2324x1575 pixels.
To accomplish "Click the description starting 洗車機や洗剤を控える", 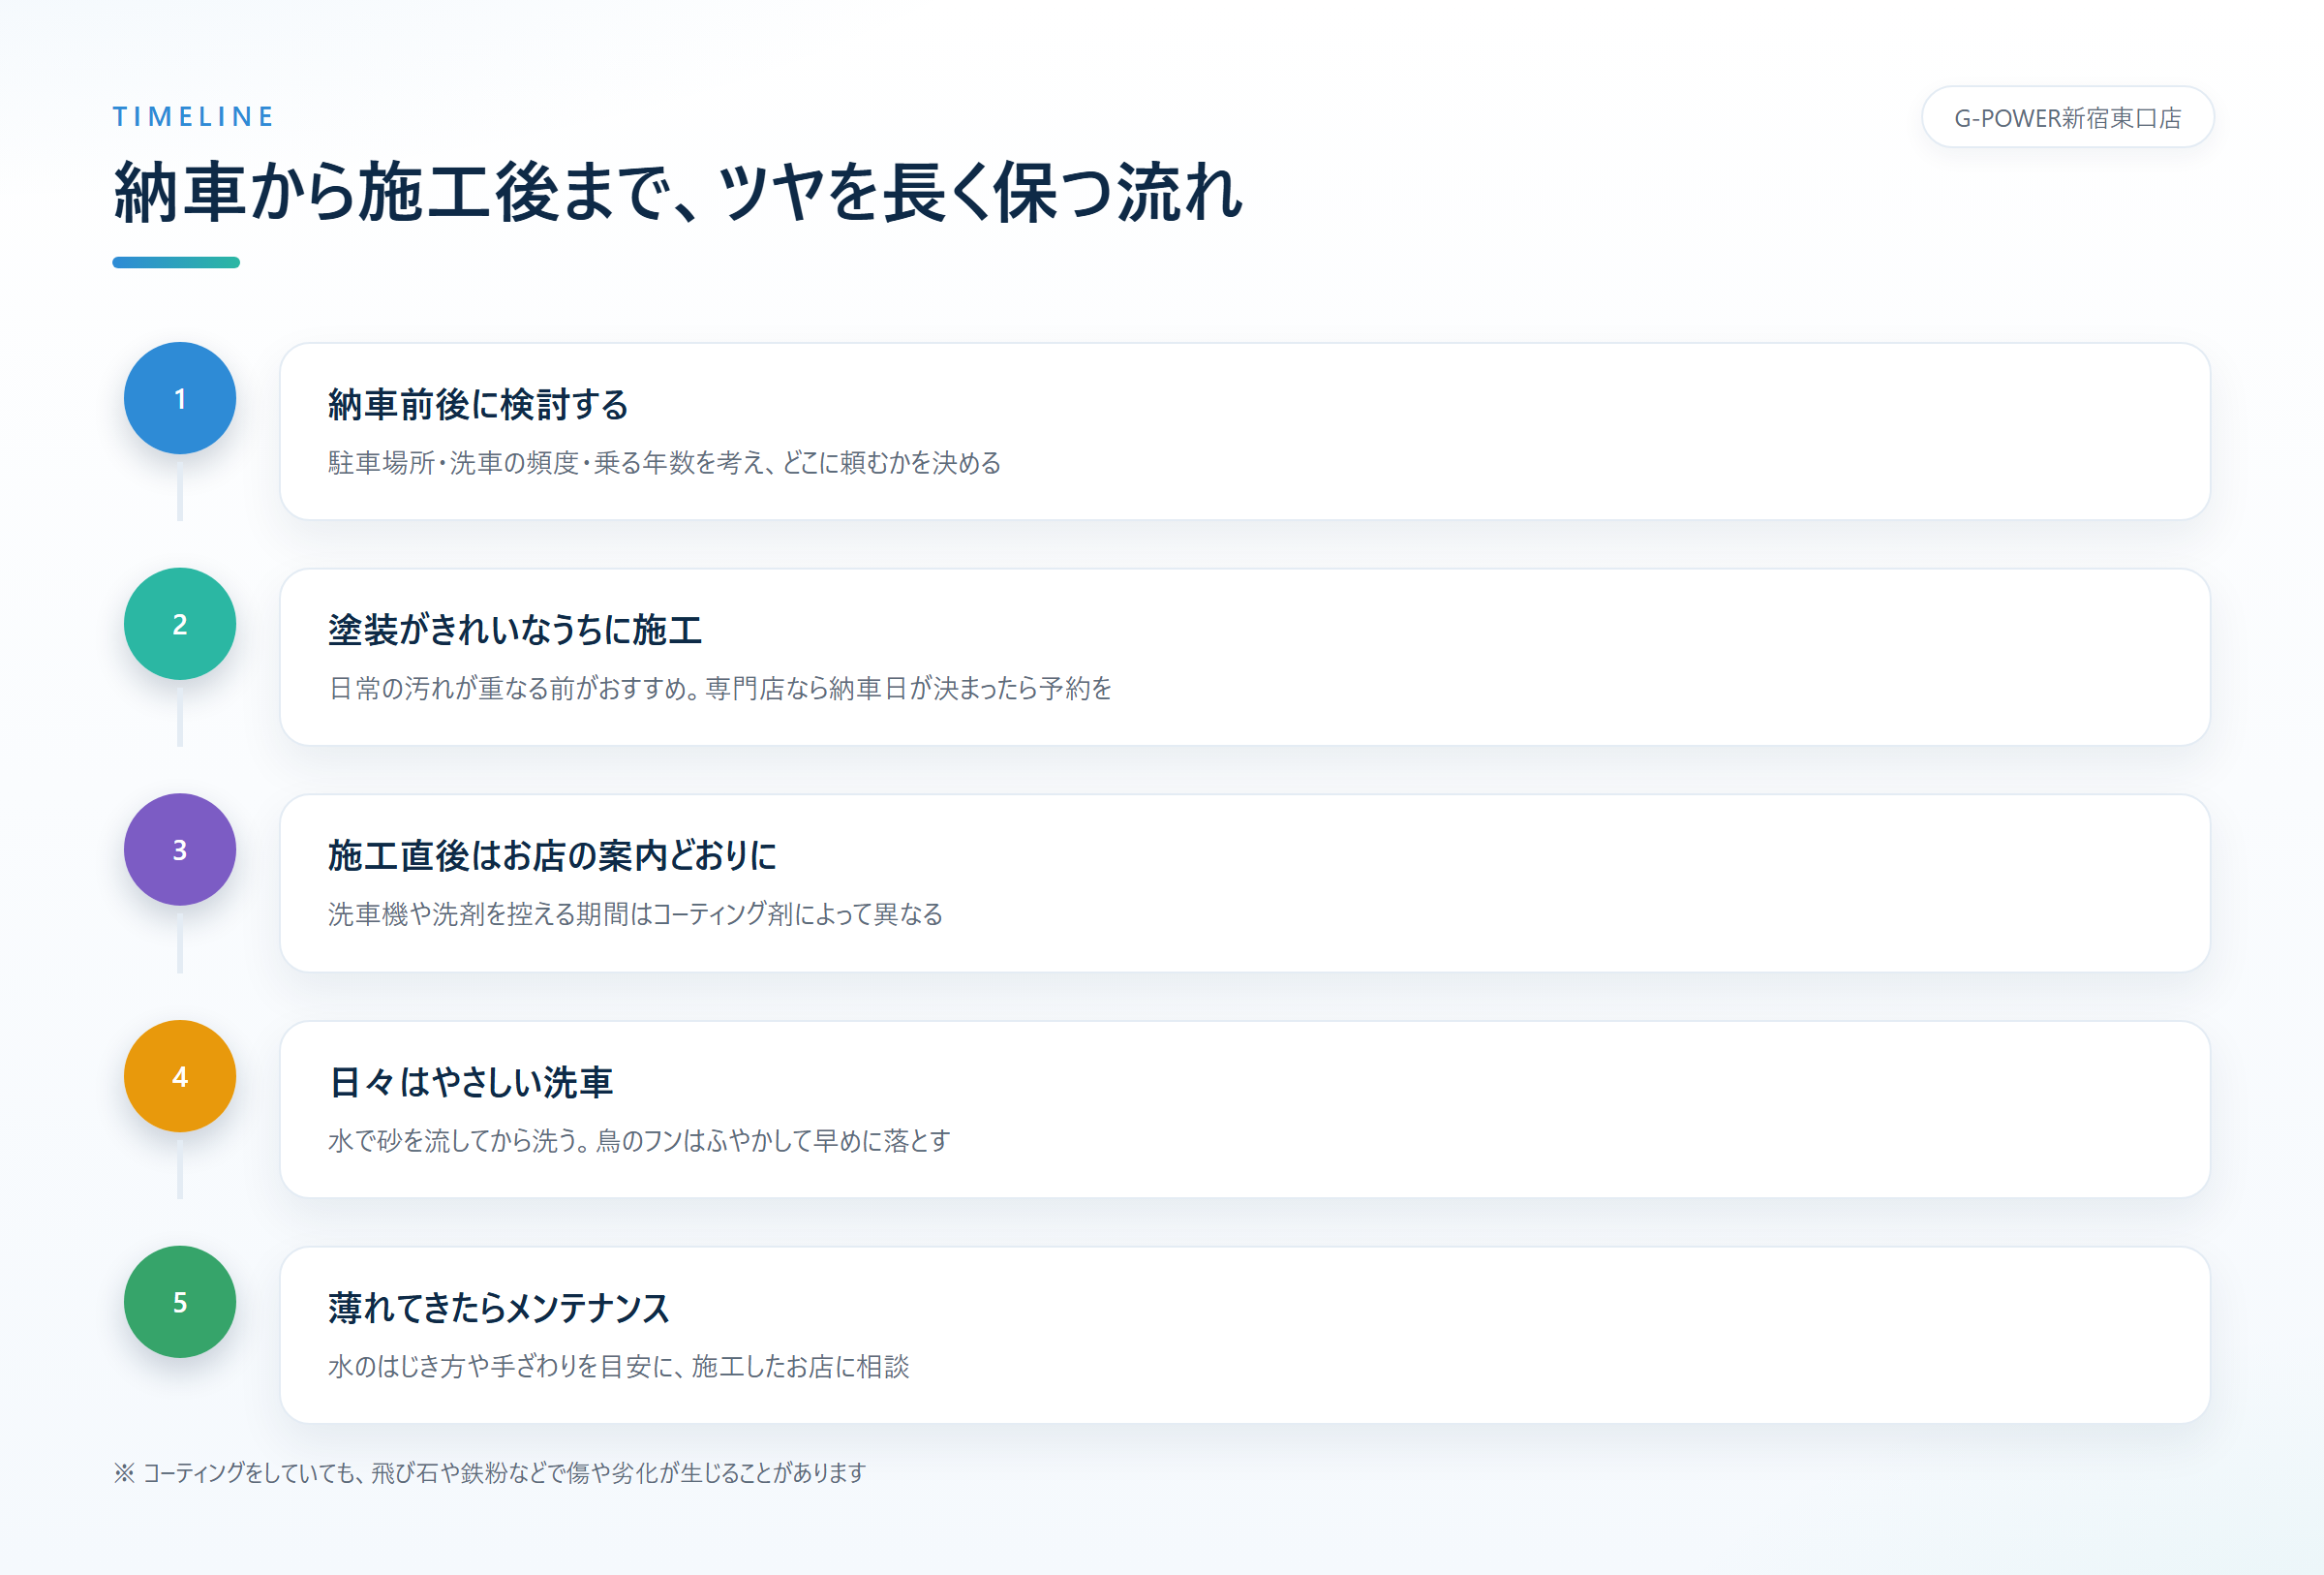I will coord(635,915).
